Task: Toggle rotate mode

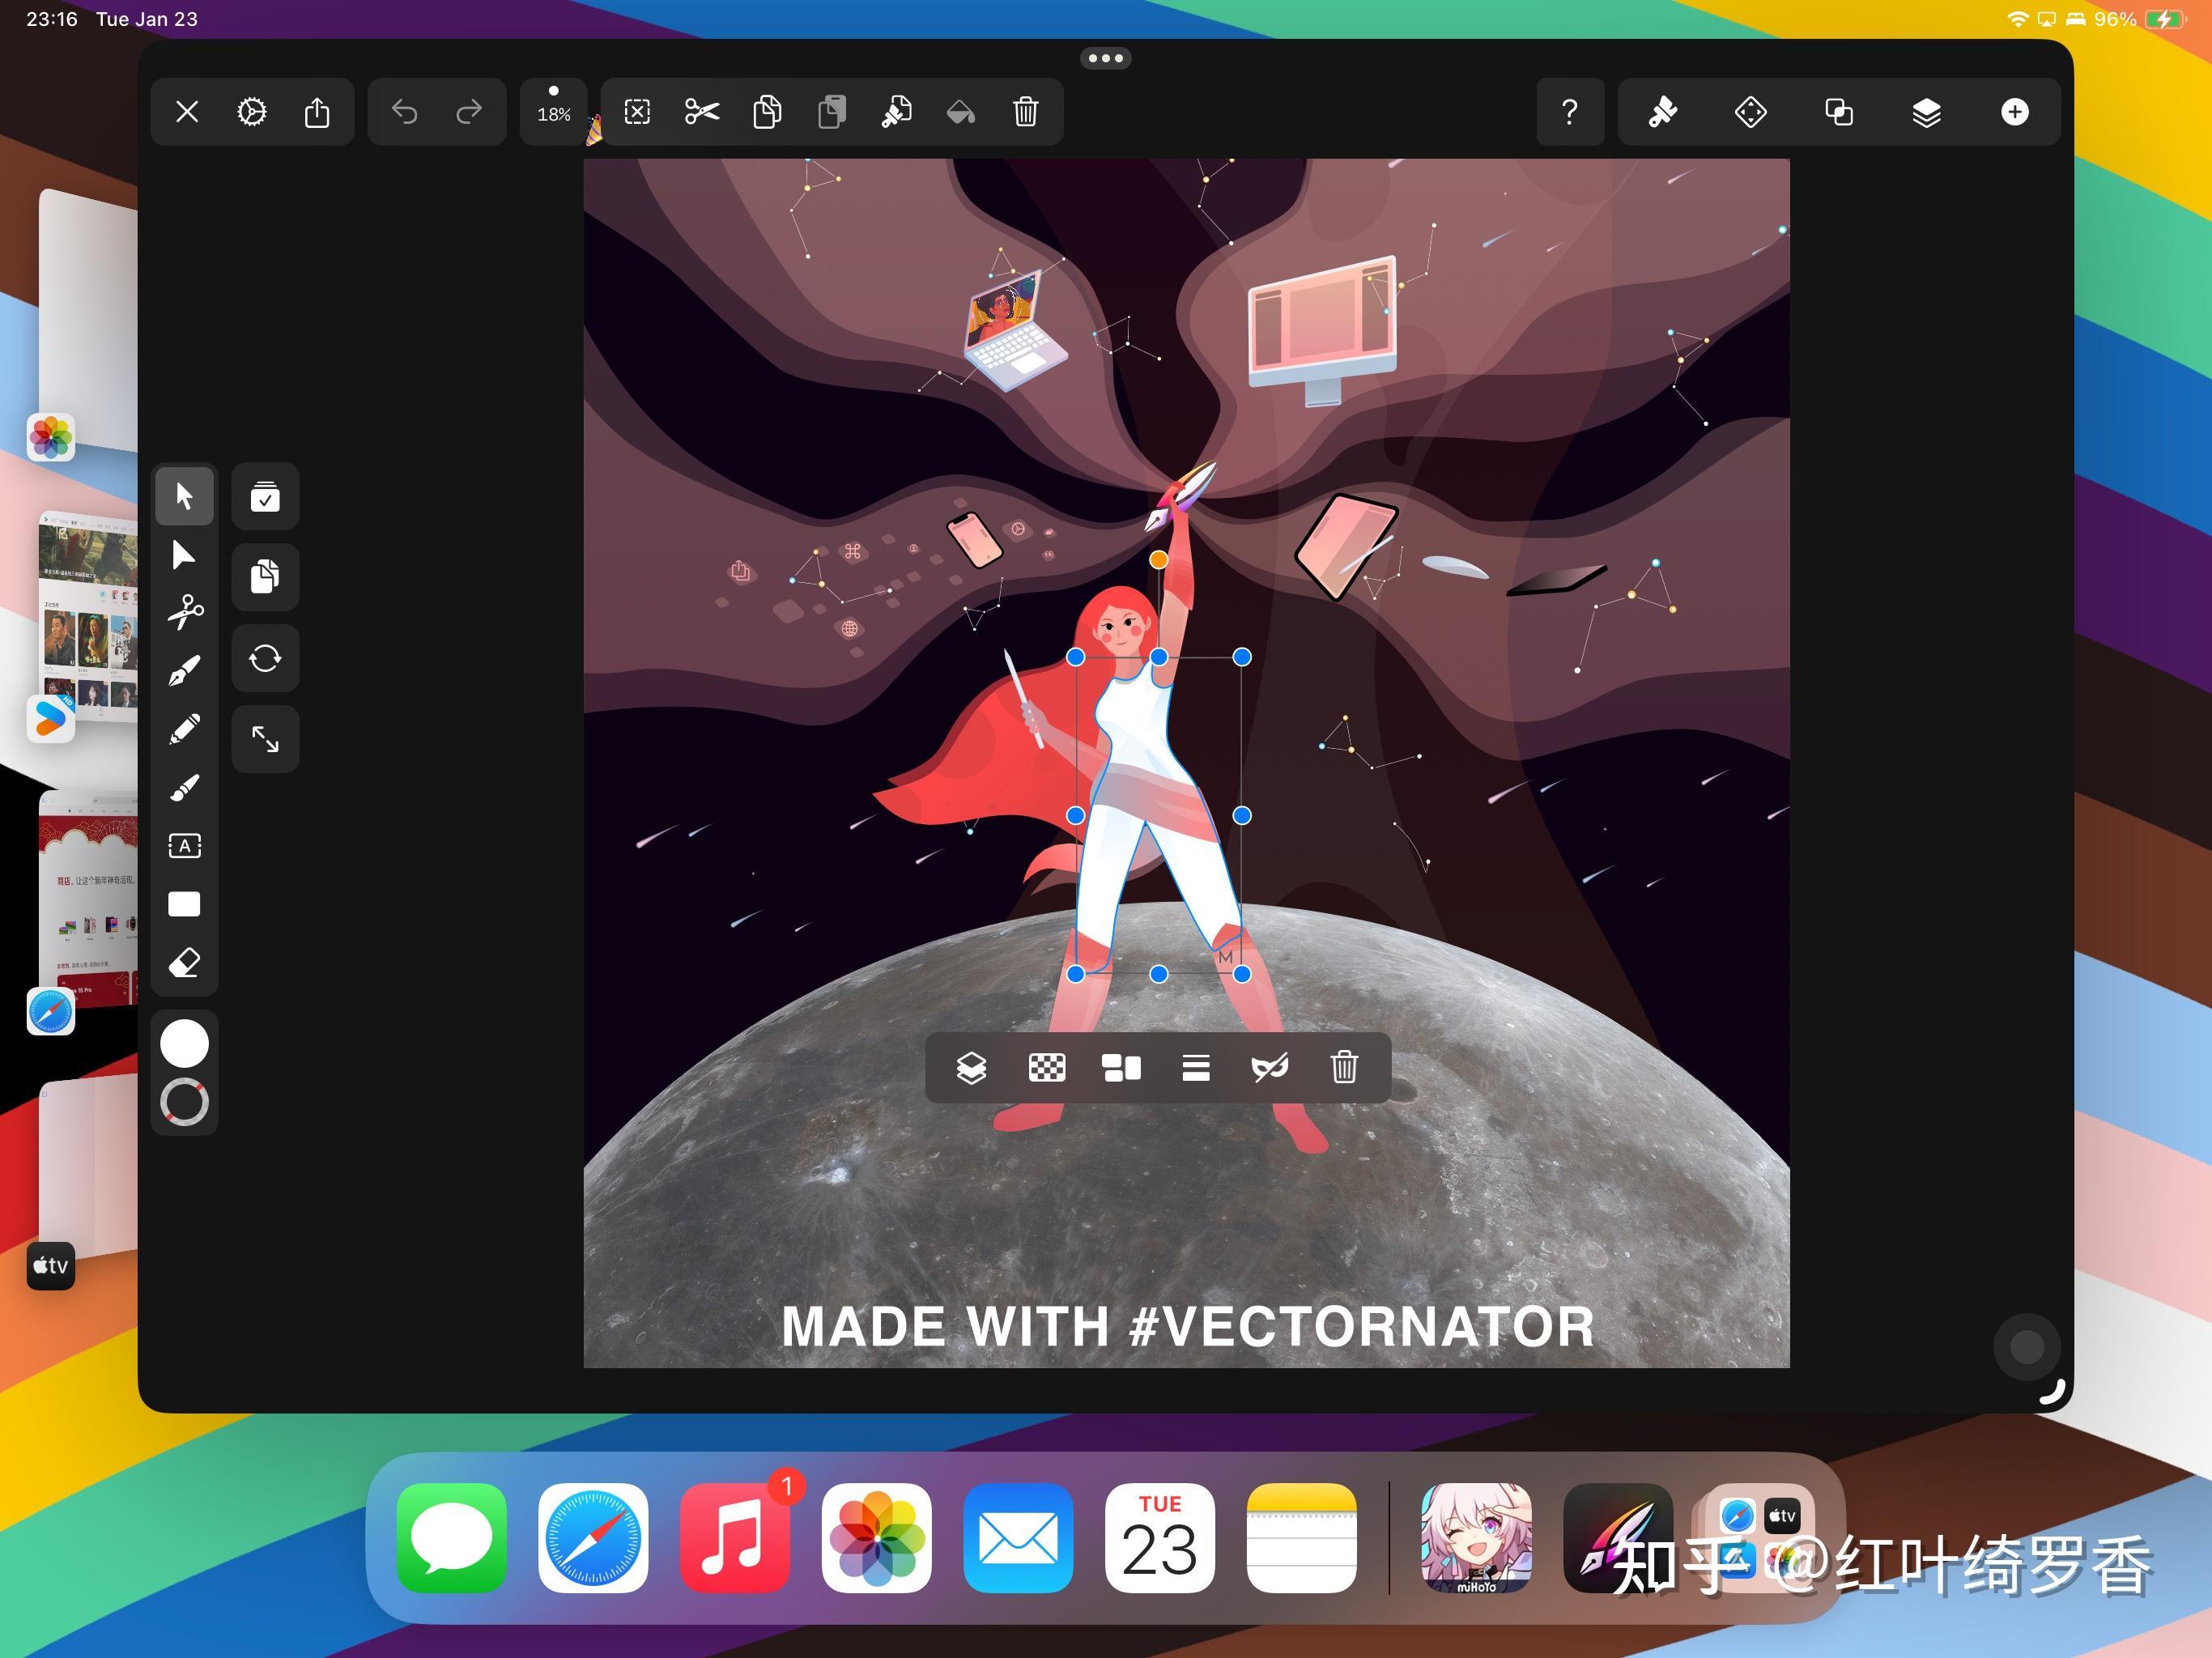Action: pyautogui.click(x=265, y=658)
